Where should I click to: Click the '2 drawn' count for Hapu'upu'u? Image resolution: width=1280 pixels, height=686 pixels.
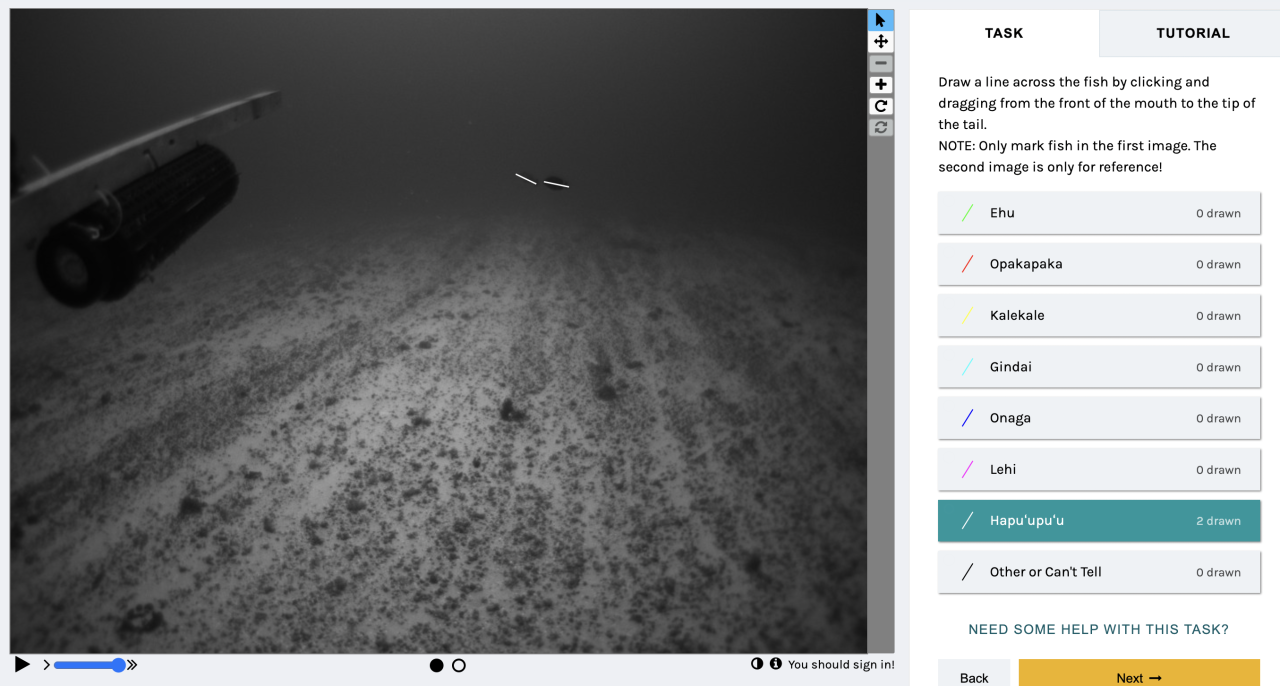point(1218,521)
